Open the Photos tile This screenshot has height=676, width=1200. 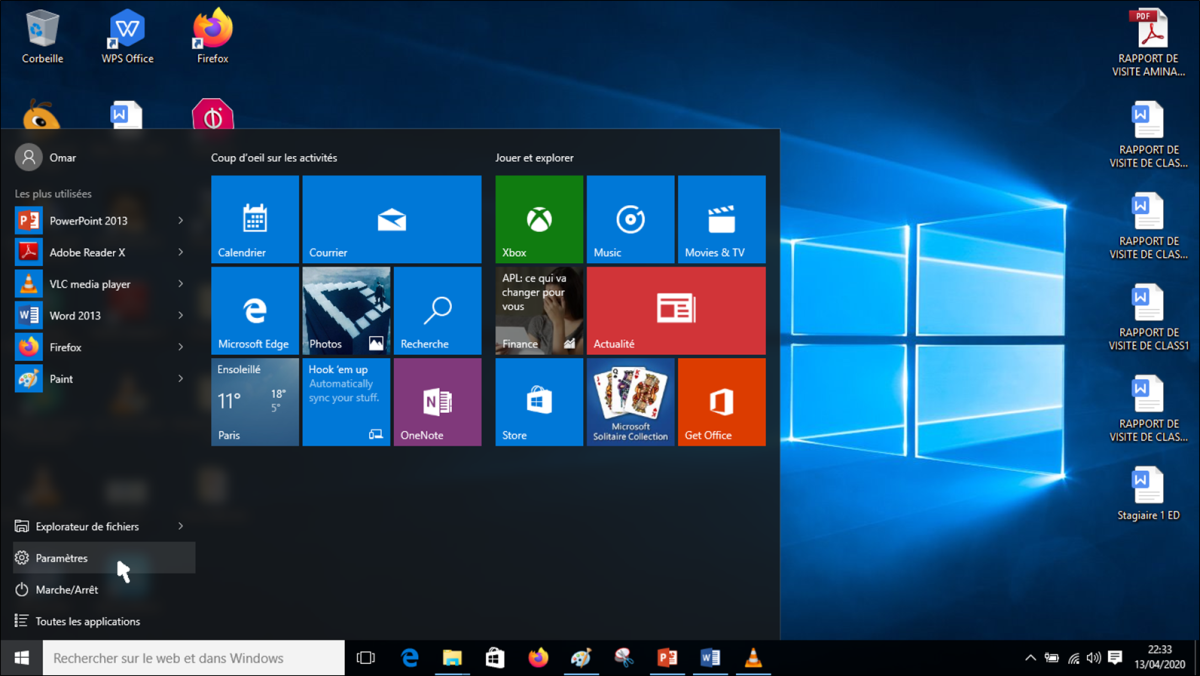[x=346, y=310]
